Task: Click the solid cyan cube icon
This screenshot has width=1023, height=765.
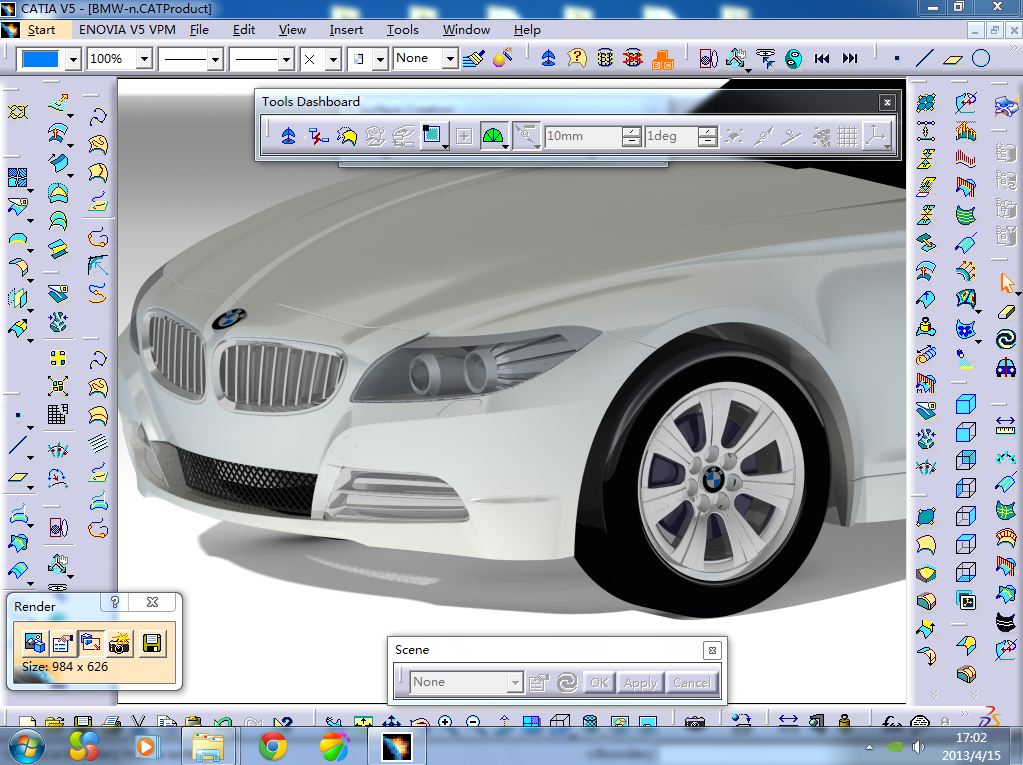Action: 966,404
